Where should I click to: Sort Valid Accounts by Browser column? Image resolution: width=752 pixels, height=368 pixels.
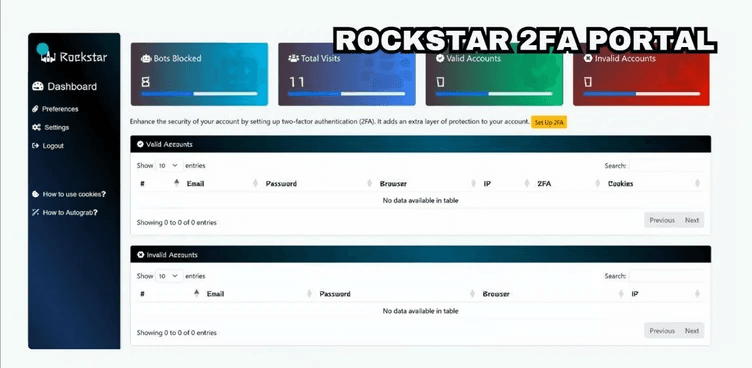pyautogui.click(x=427, y=183)
